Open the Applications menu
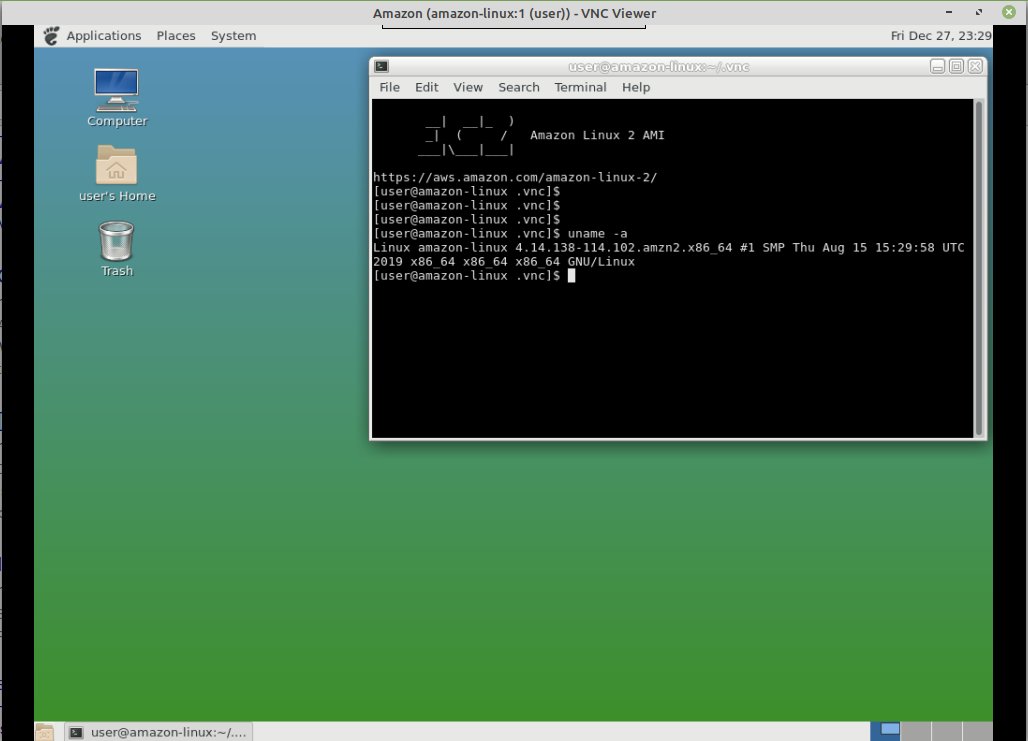 coord(104,35)
